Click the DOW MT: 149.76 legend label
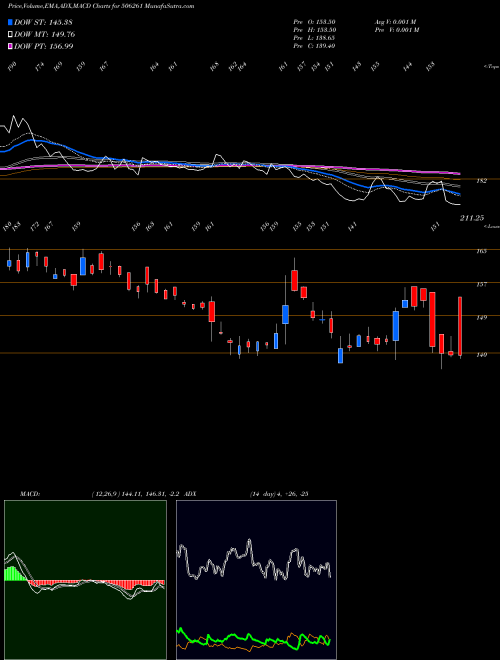 (x=45, y=34)
